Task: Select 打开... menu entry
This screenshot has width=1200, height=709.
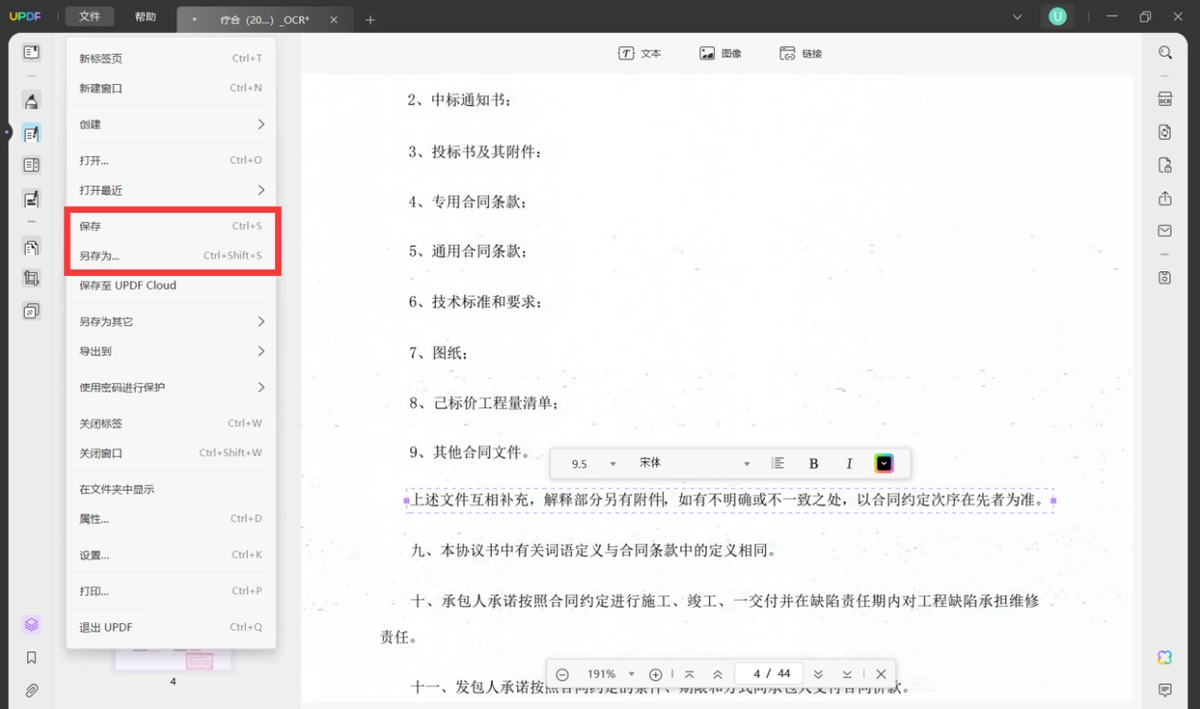Action: tap(171, 160)
